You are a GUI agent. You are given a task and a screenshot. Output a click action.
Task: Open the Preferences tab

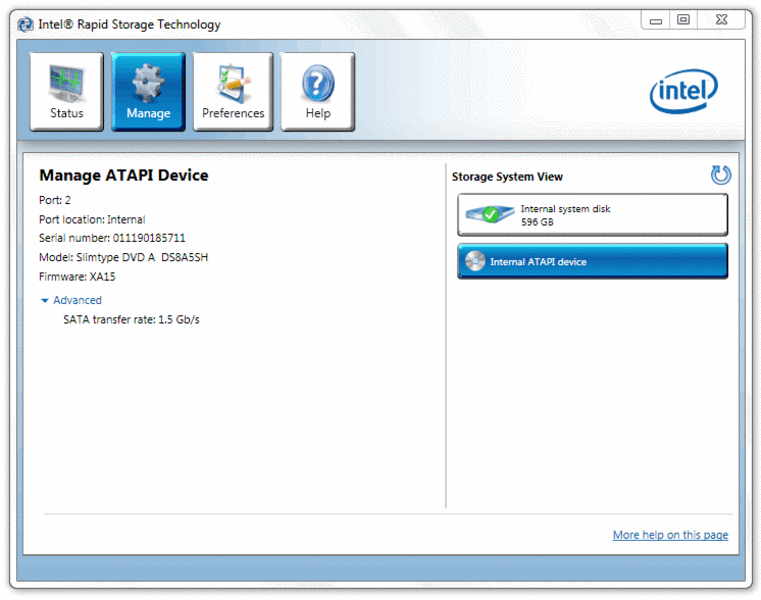click(x=233, y=92)
